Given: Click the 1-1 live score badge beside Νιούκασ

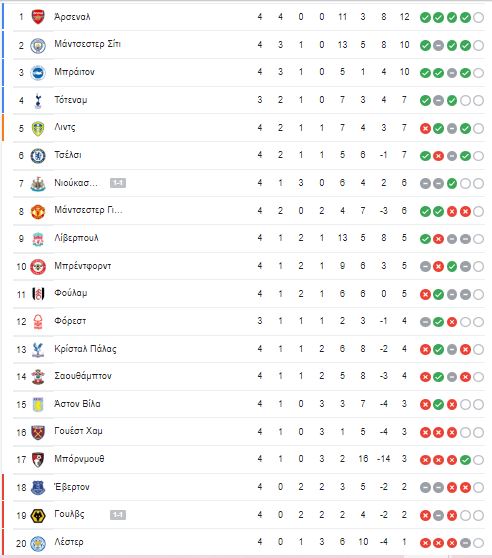Looking at the screenshot, I should tap(118, 183).
